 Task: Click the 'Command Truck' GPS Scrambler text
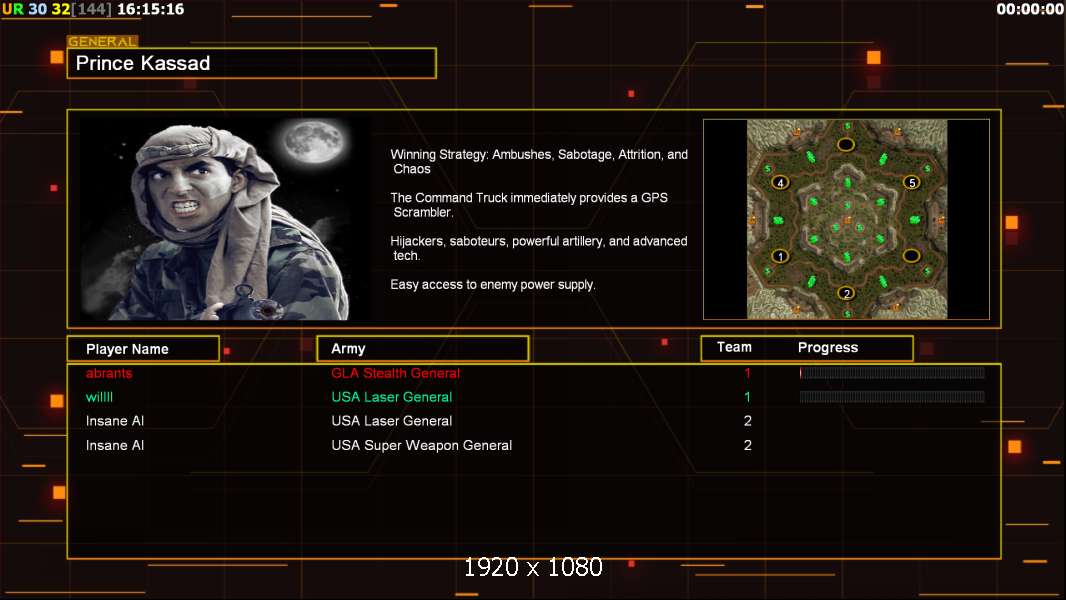pyautogui.click(x=529, y=205)
